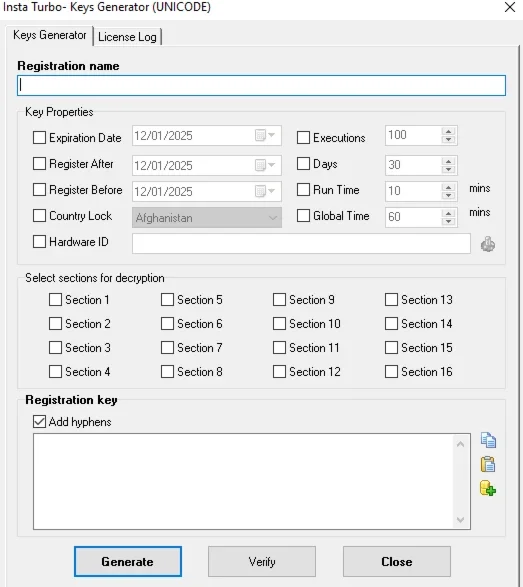Open Register After calendar picker

pos(265,165)
